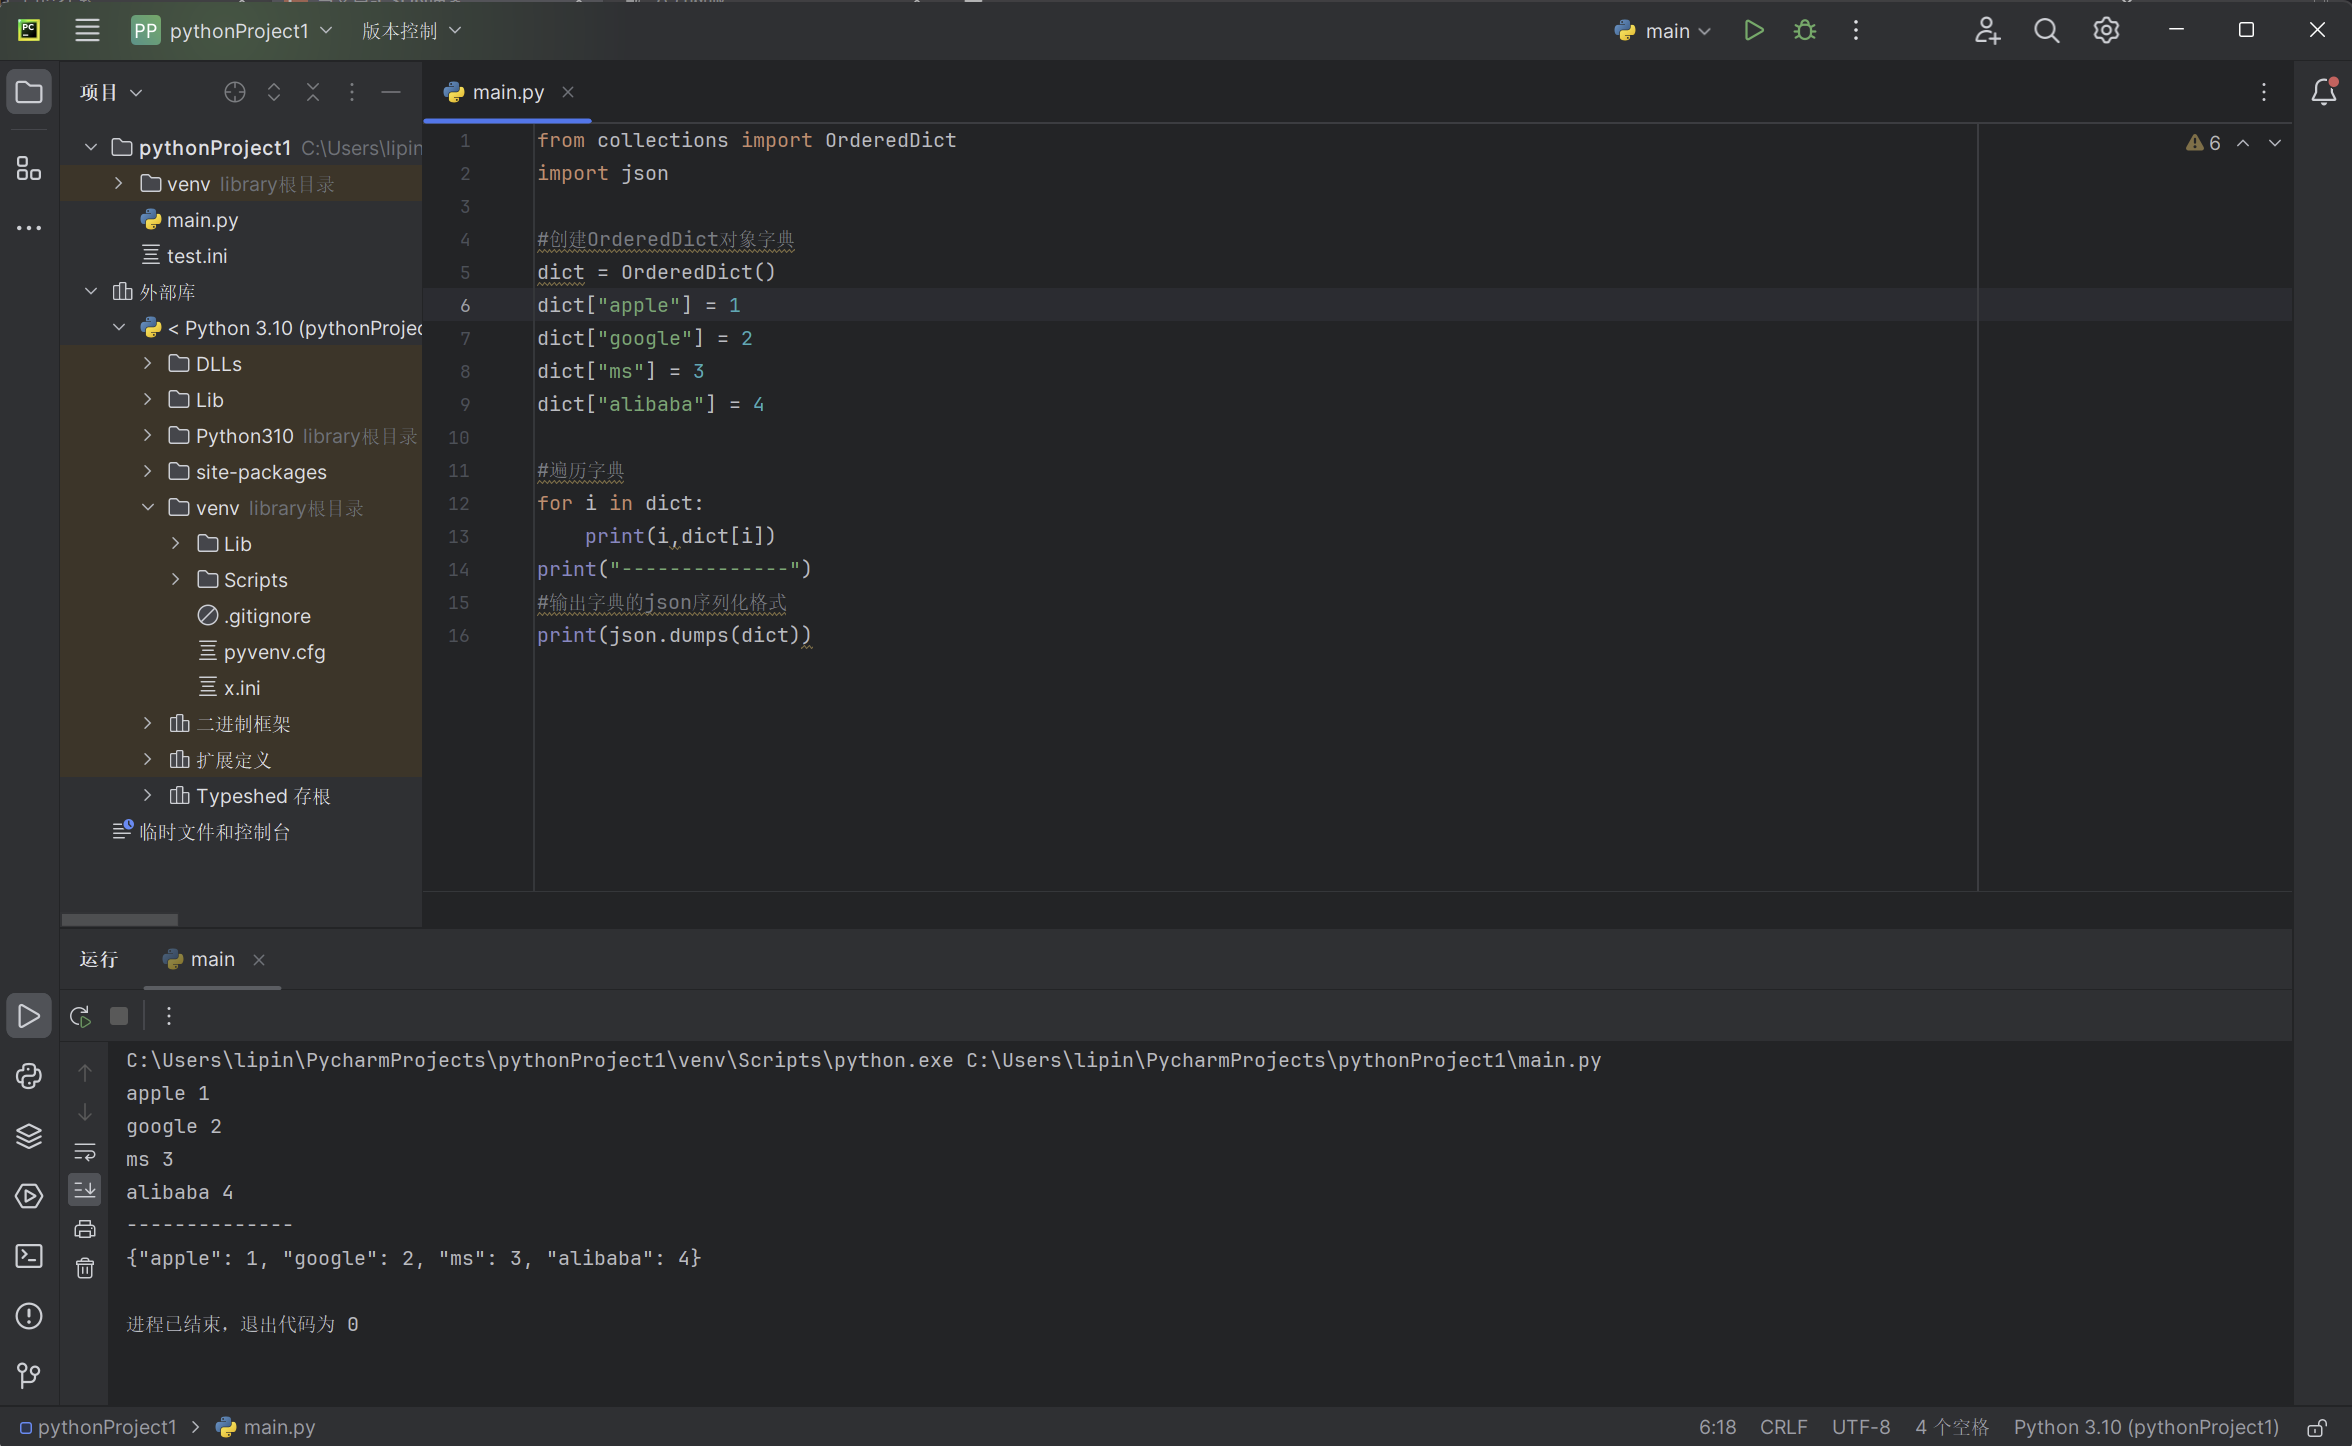This screenshot has height=1446, width=2352.
Task: Close the main run tab
Action: pyautogui.click(x=259, y=960)
